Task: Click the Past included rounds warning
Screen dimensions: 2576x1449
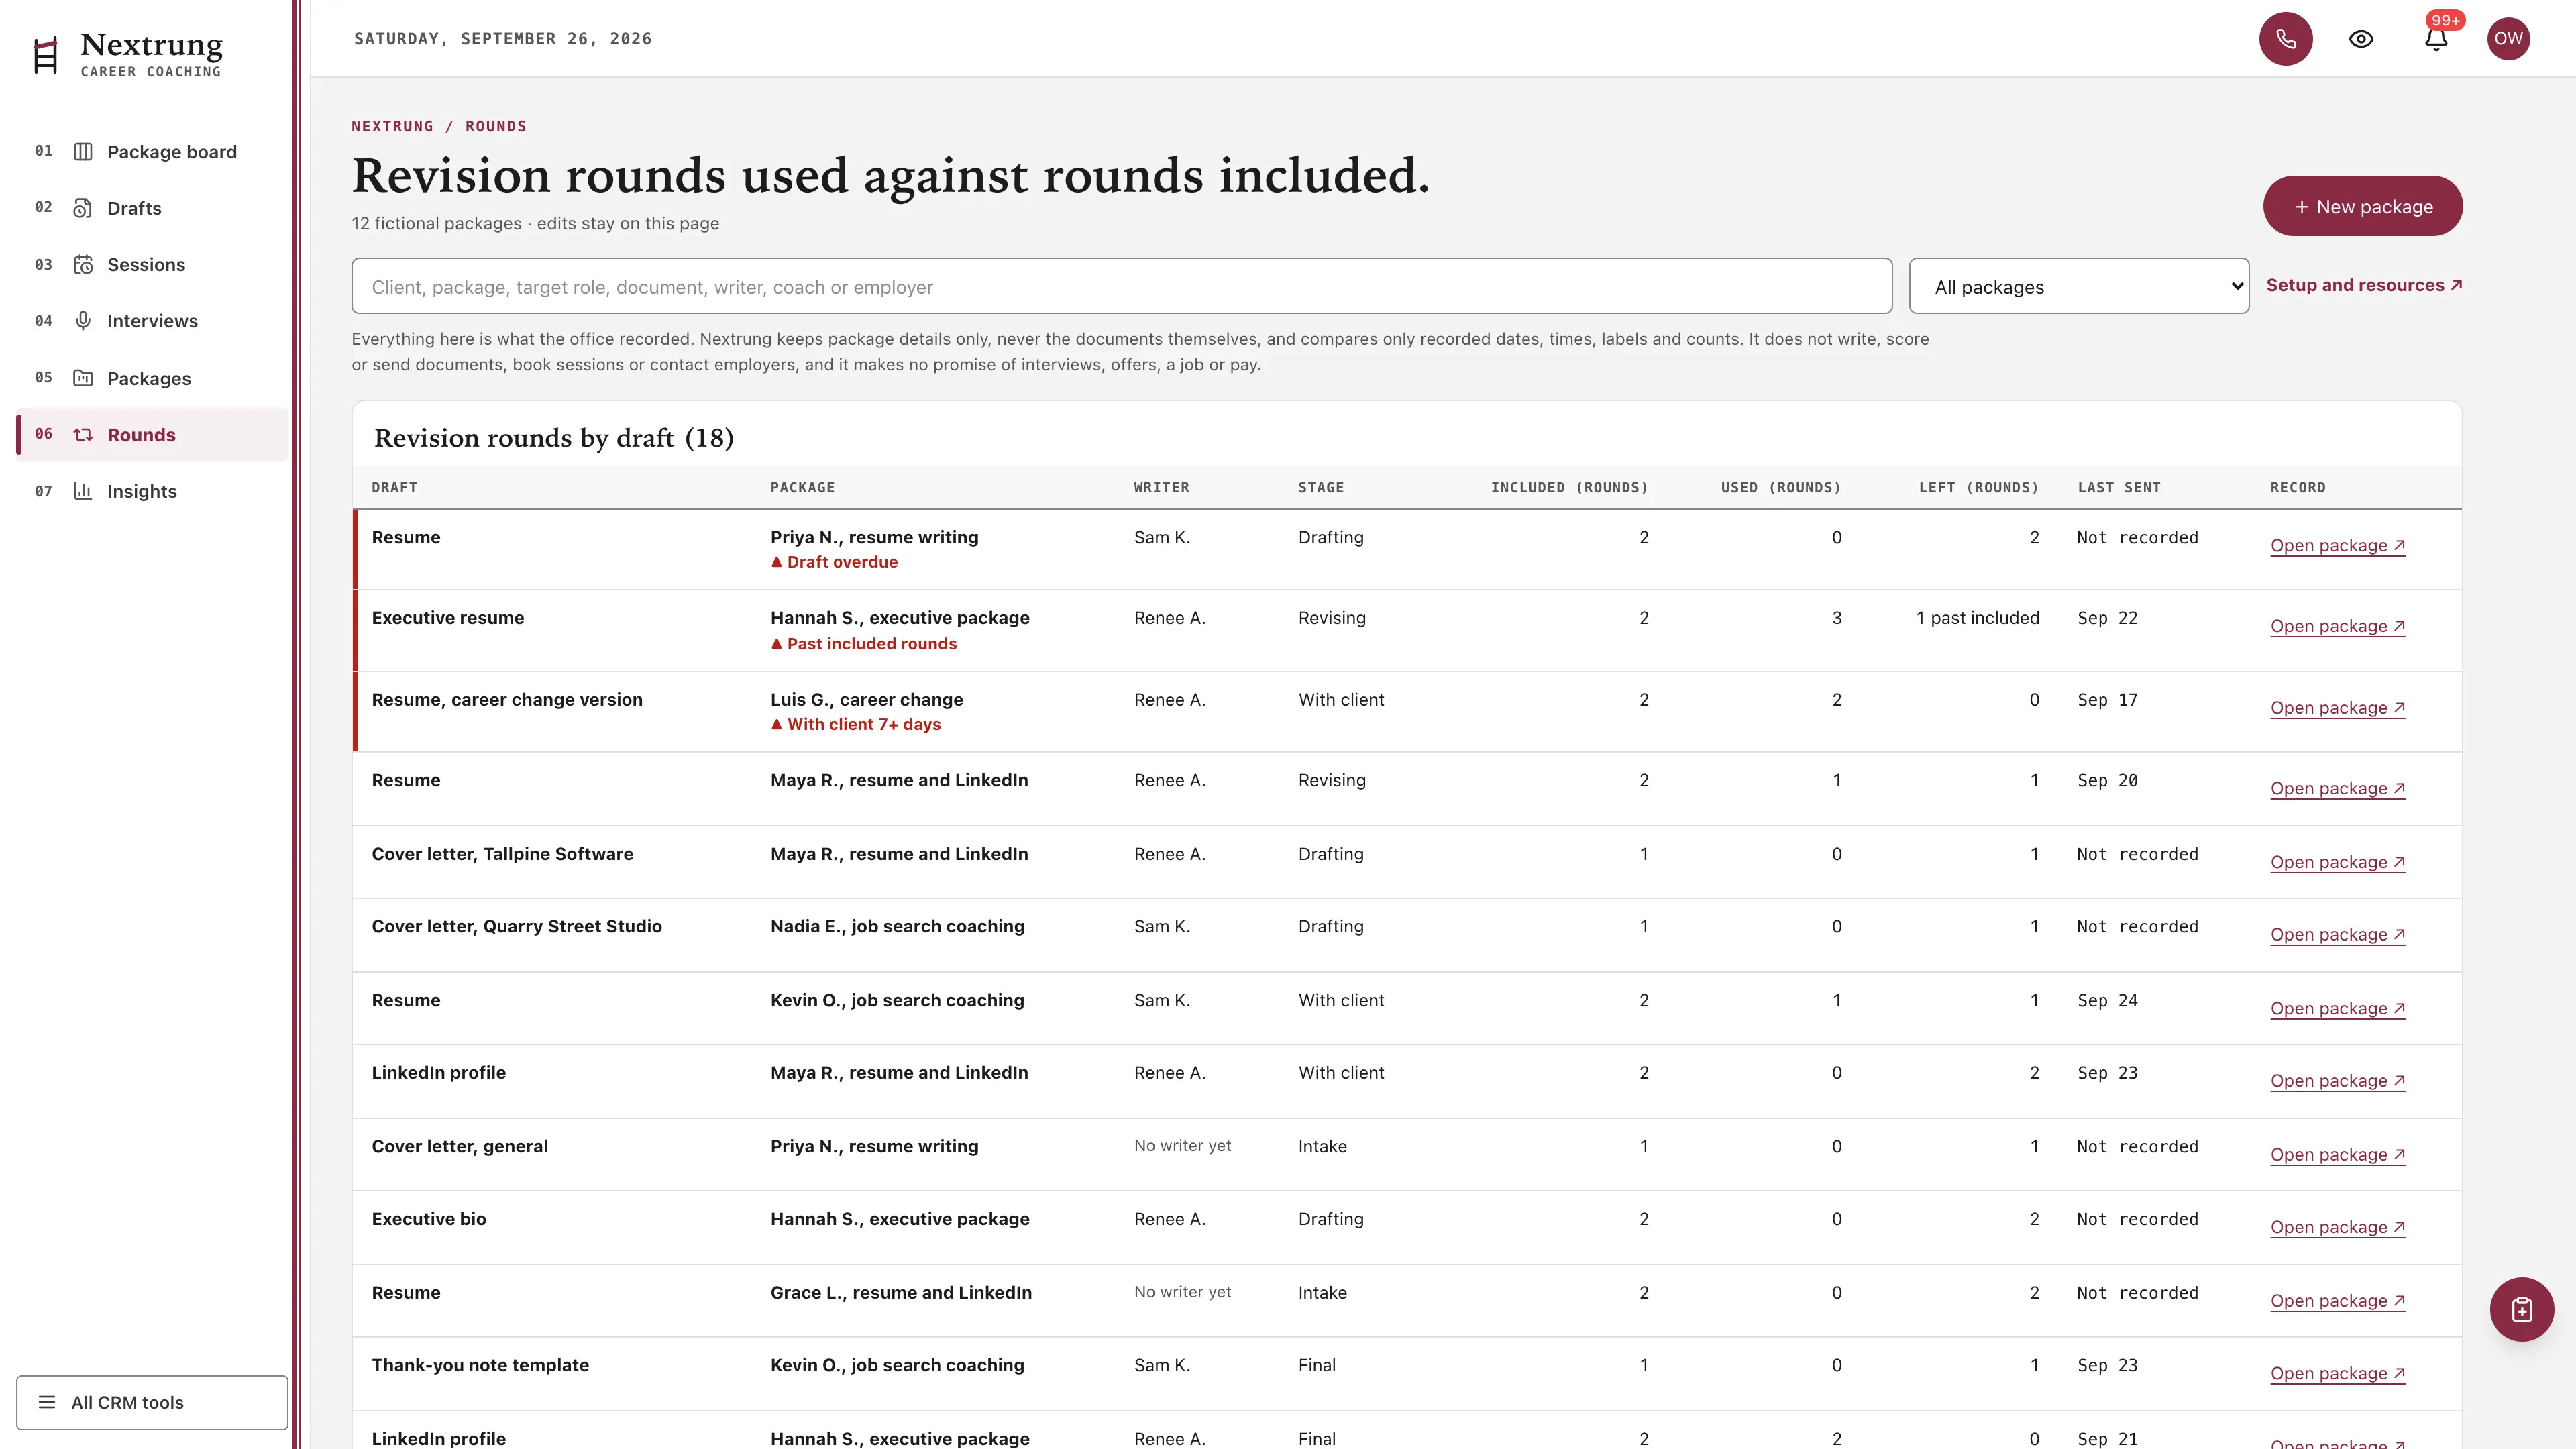Action: [863, 644]
